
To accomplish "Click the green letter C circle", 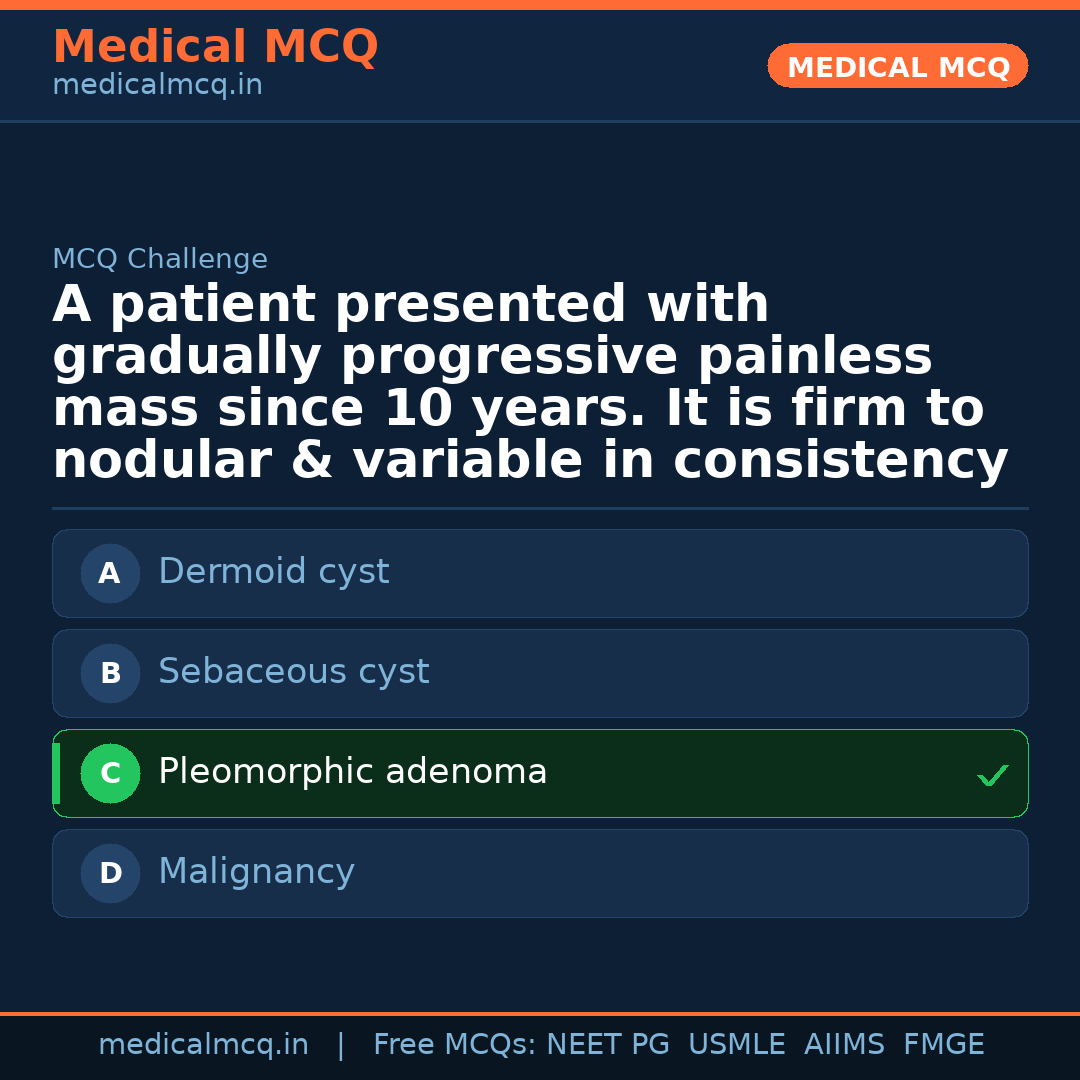I will (x=110, y=774).
